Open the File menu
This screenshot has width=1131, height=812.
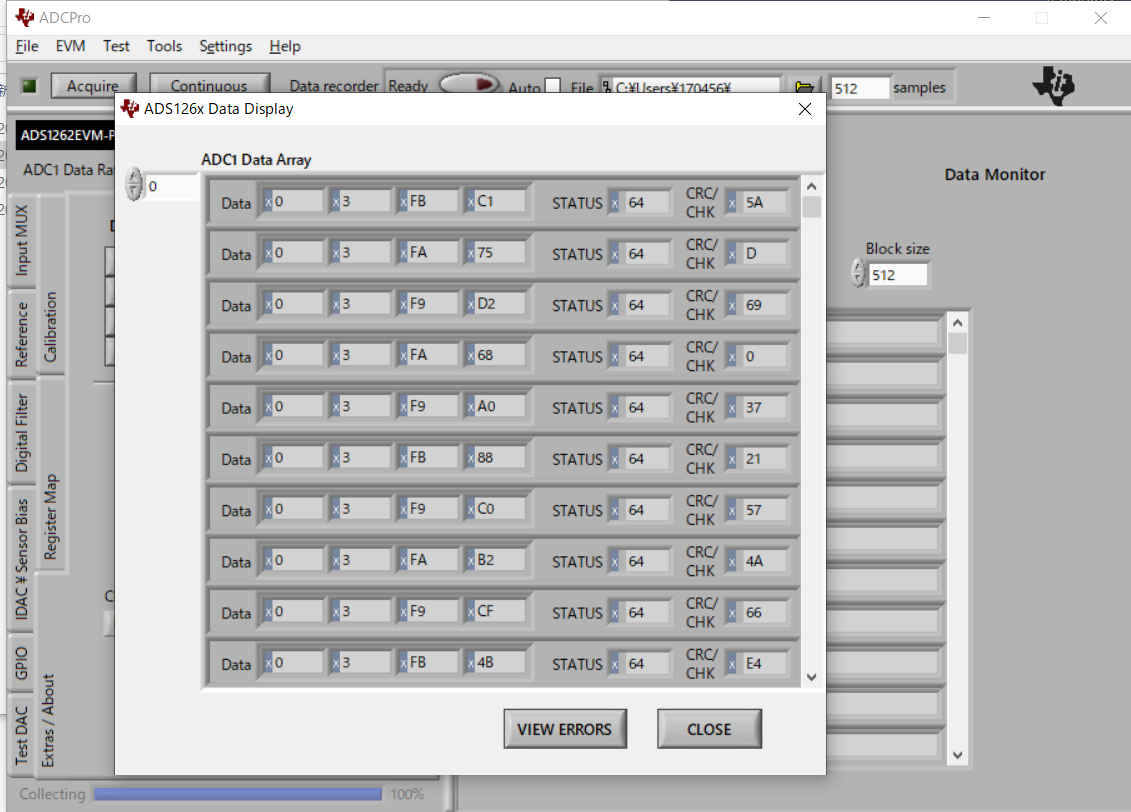click(x=27, y=46)
